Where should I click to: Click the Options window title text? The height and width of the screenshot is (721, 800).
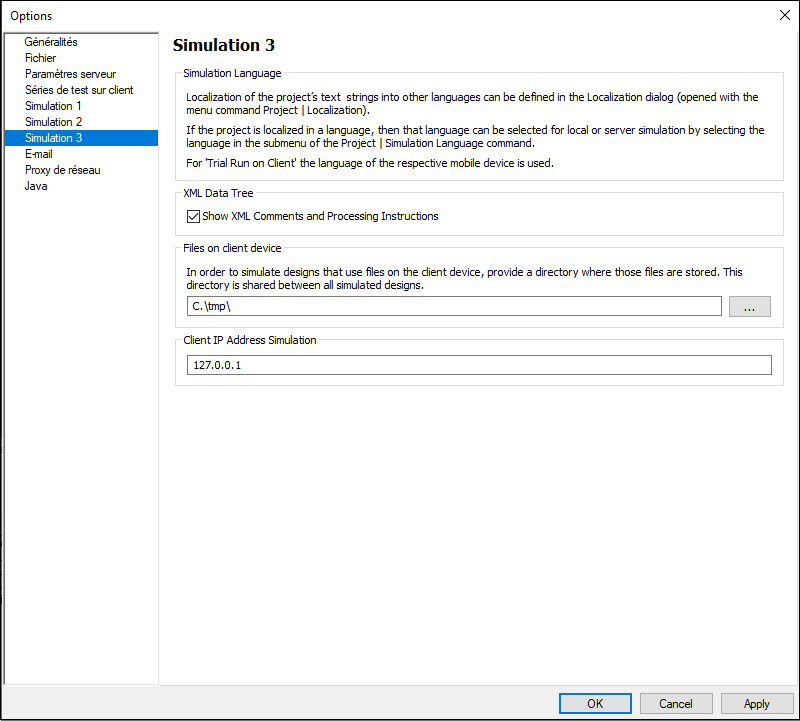pos(31,16)
